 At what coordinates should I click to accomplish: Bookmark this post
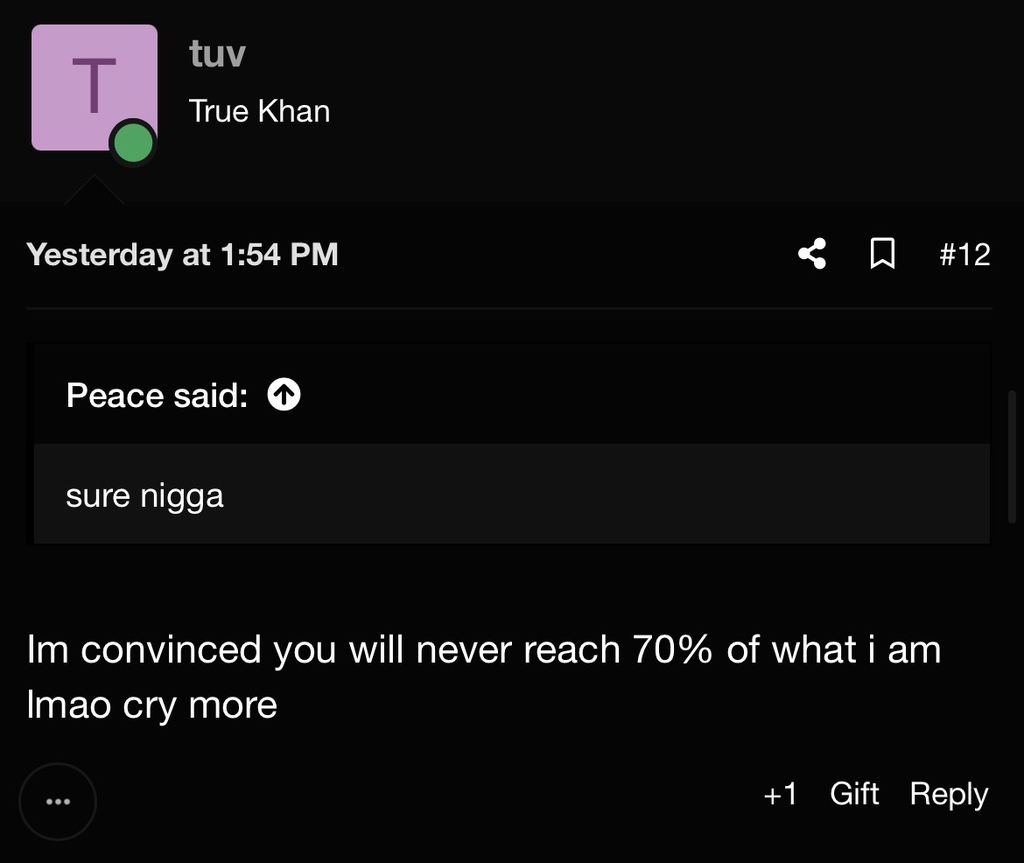(882, 255)
